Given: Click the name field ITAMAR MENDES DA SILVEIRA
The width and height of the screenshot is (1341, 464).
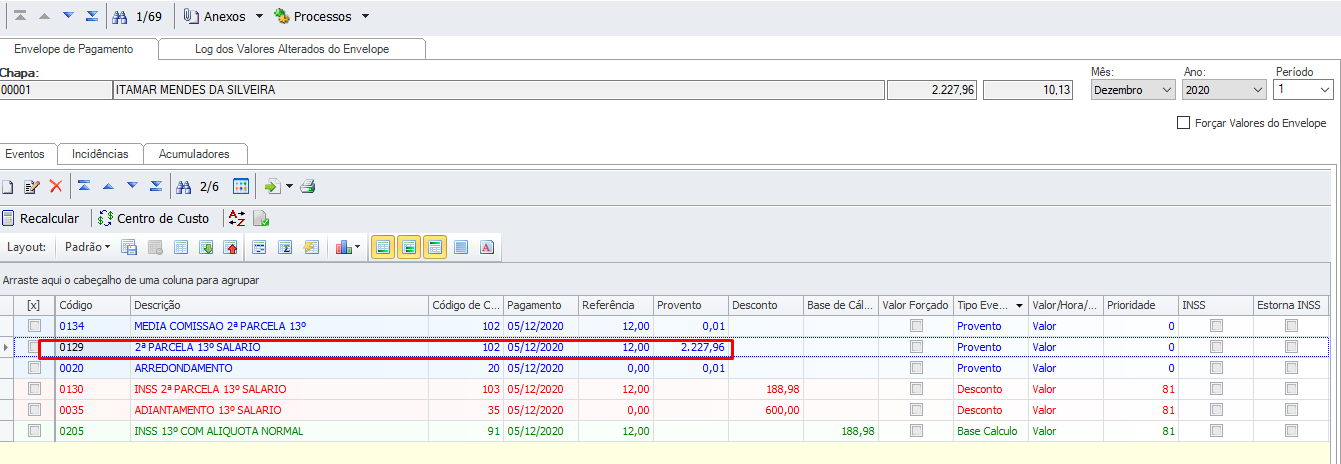Looking at the screenshot, I should coord(499,90).
